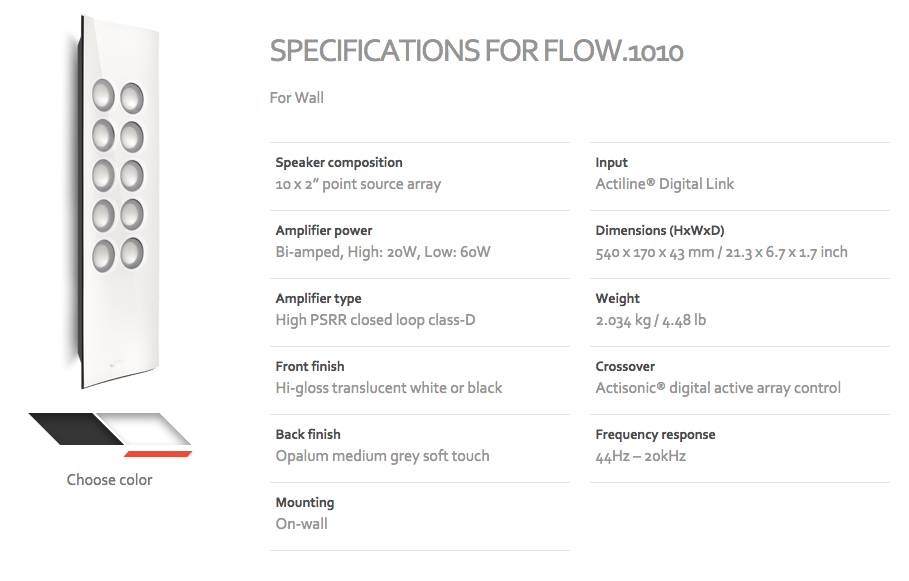
Task: Click the Mounting On-wall entry
Action: click(420, 516)
